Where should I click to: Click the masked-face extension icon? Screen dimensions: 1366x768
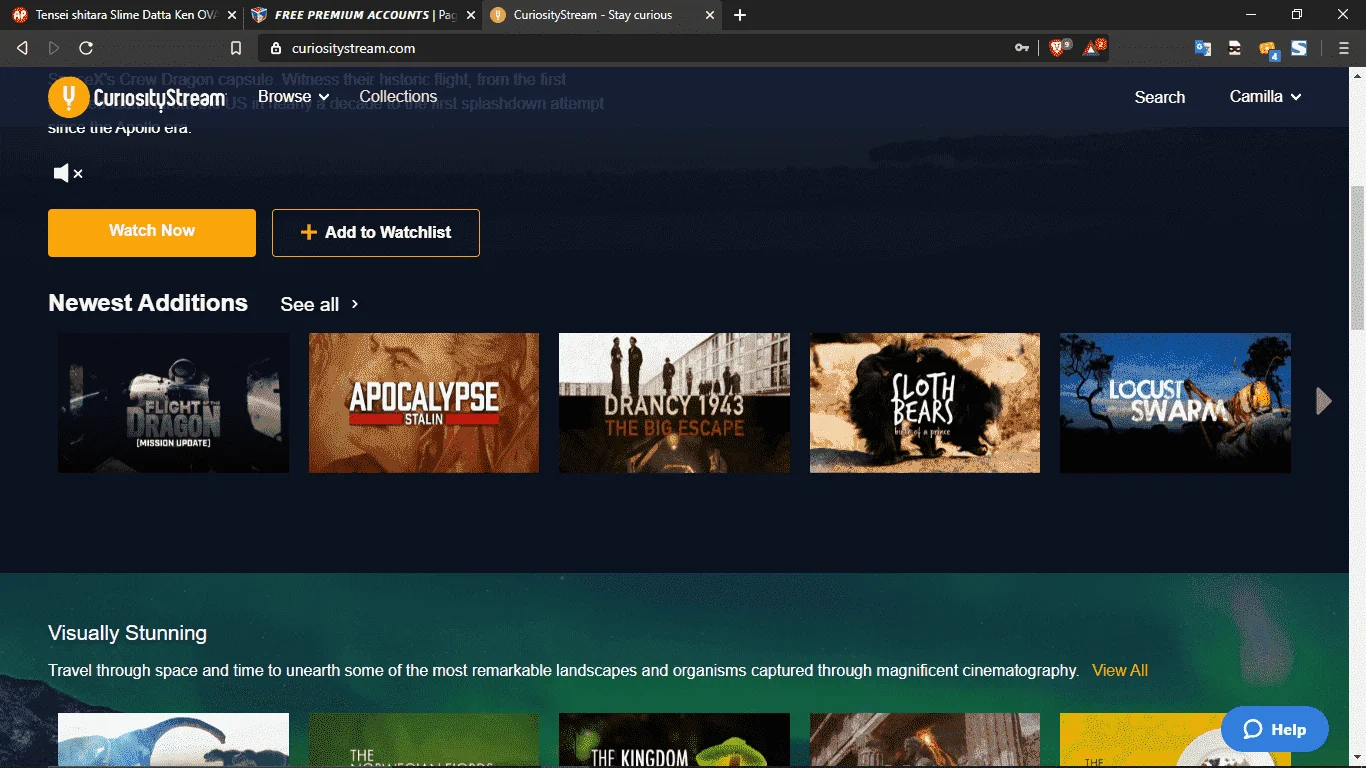pyautogui.click(x=1235, y=48)
